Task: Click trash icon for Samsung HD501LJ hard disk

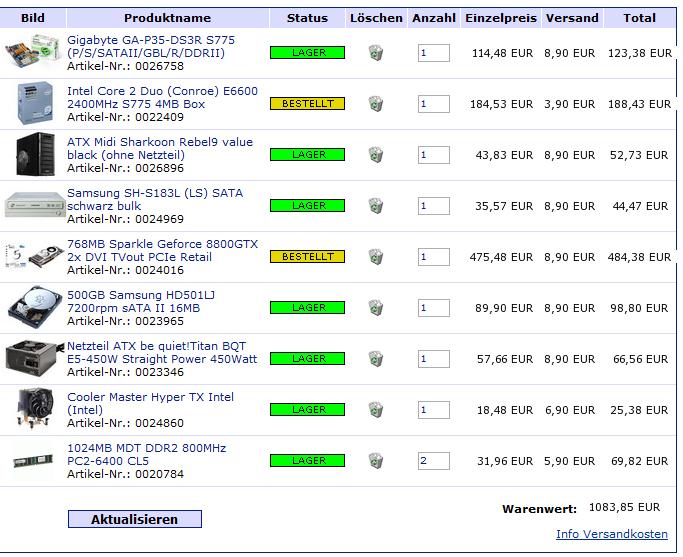Action: pos(375,307)
